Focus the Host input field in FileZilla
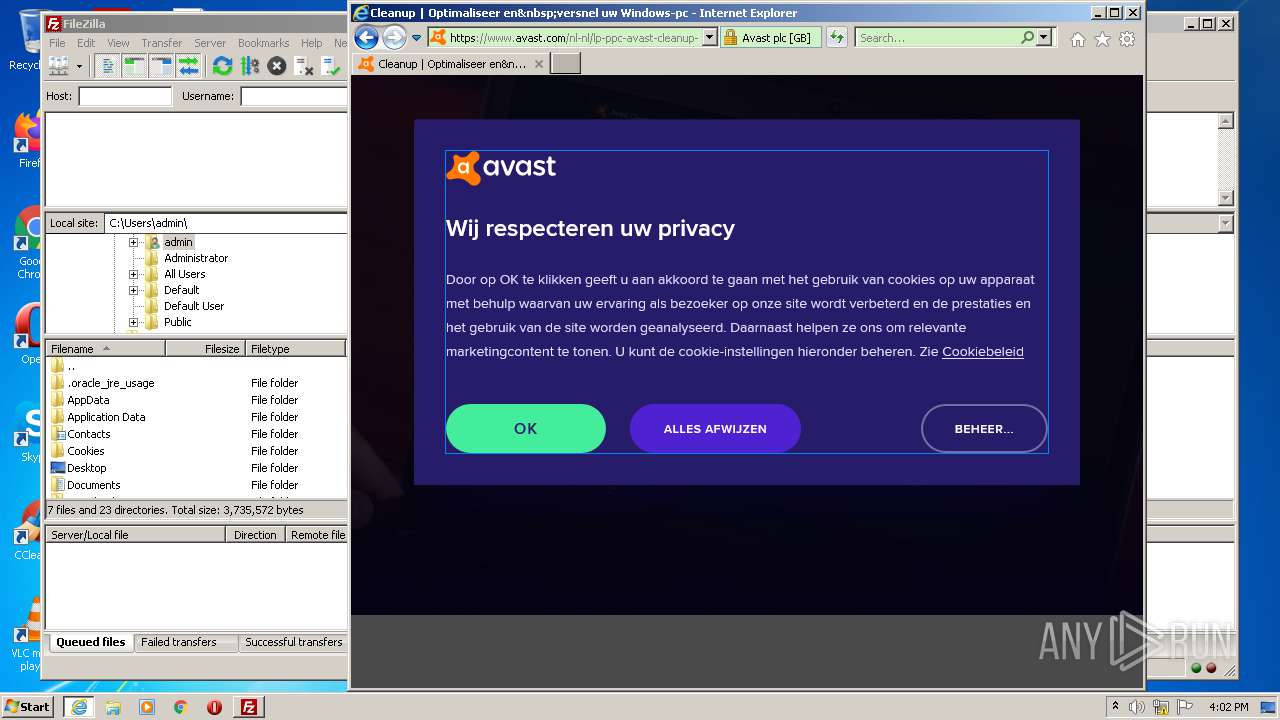Viewport: 1280px width, 720px height. click(125, 96)
